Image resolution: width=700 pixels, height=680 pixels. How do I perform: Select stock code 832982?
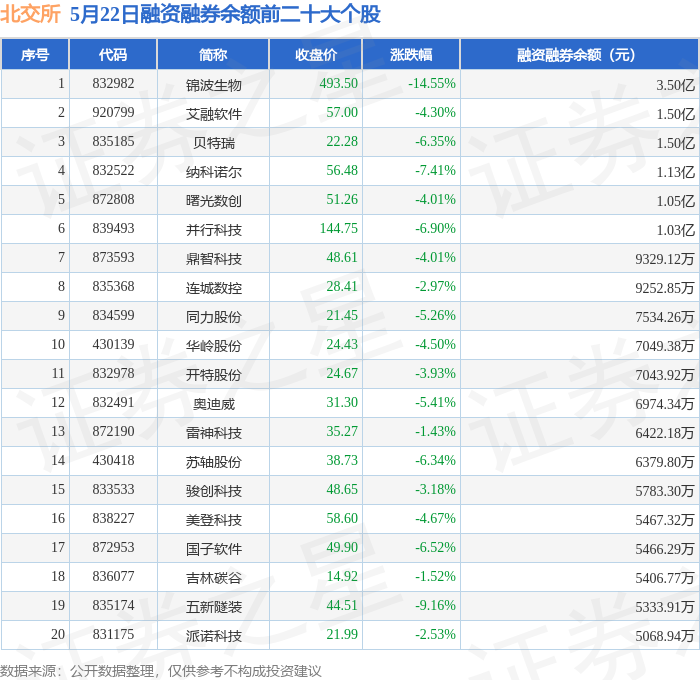click(x=113, y=83)
